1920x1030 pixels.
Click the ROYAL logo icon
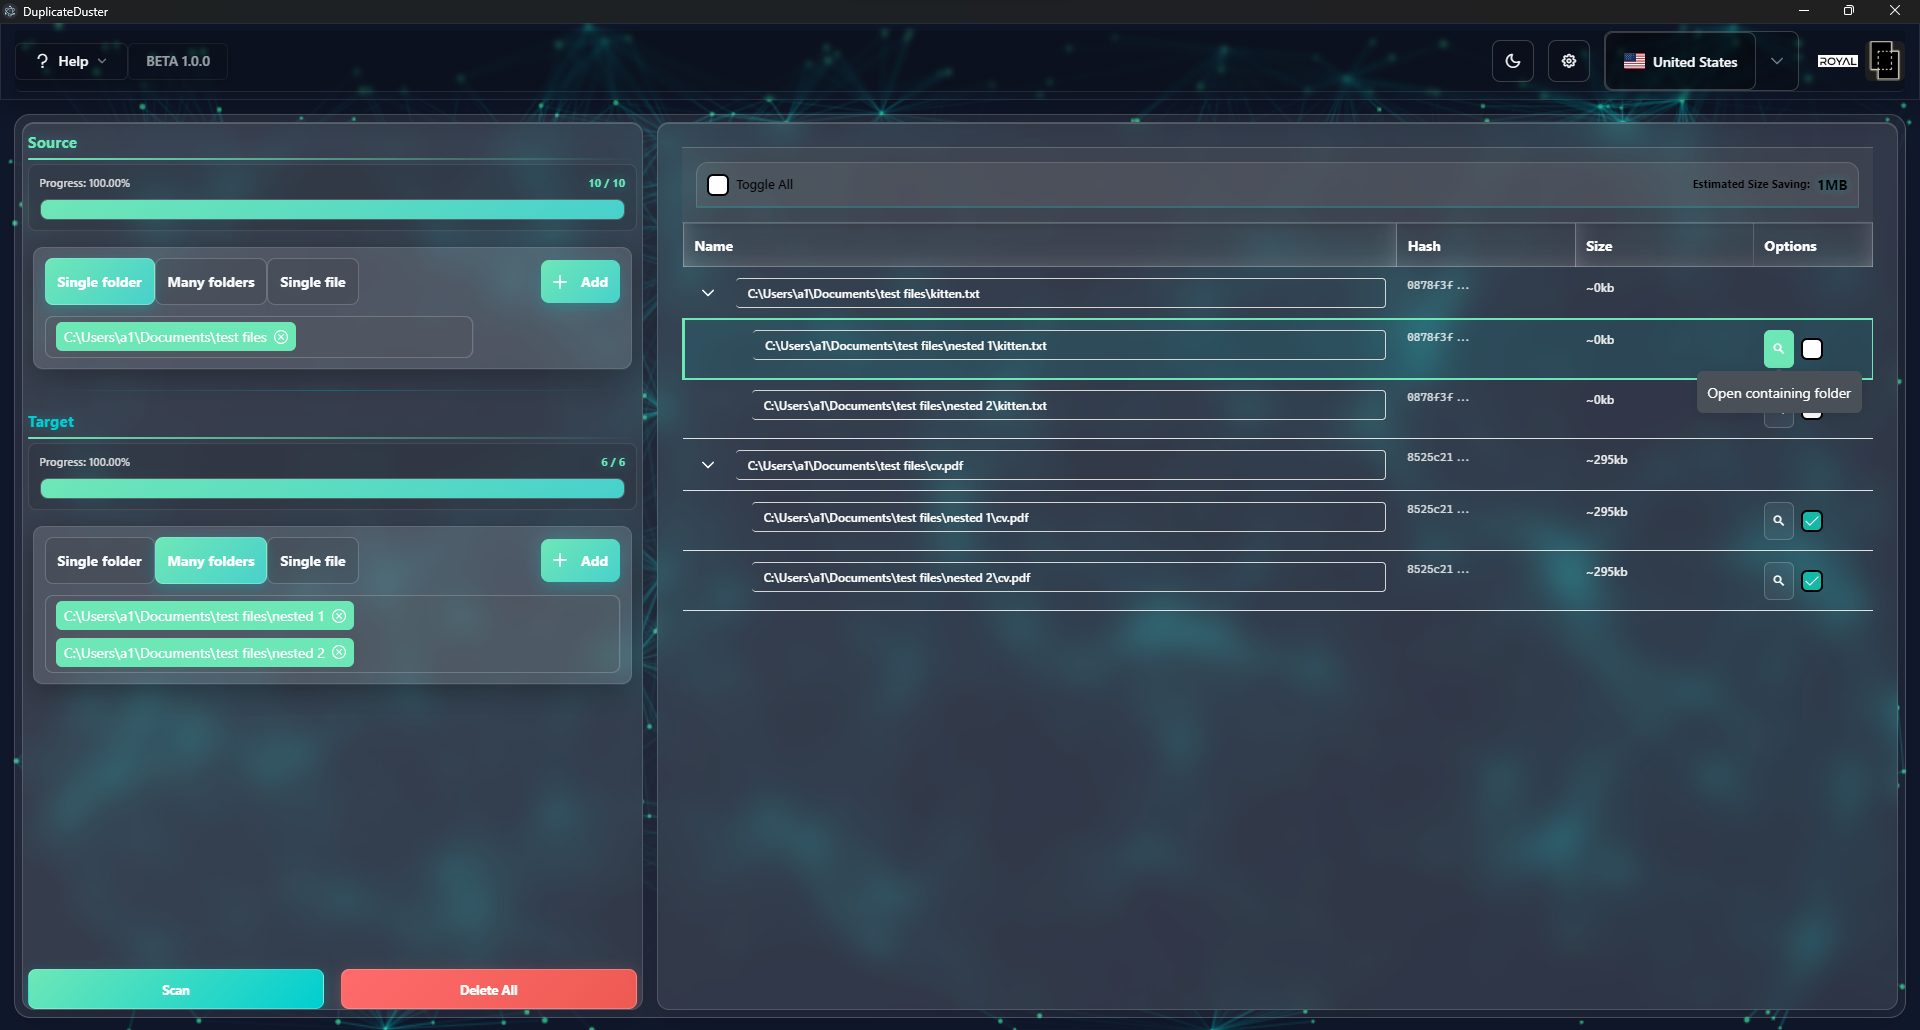pyautogui.click(x=1884, y=60)
